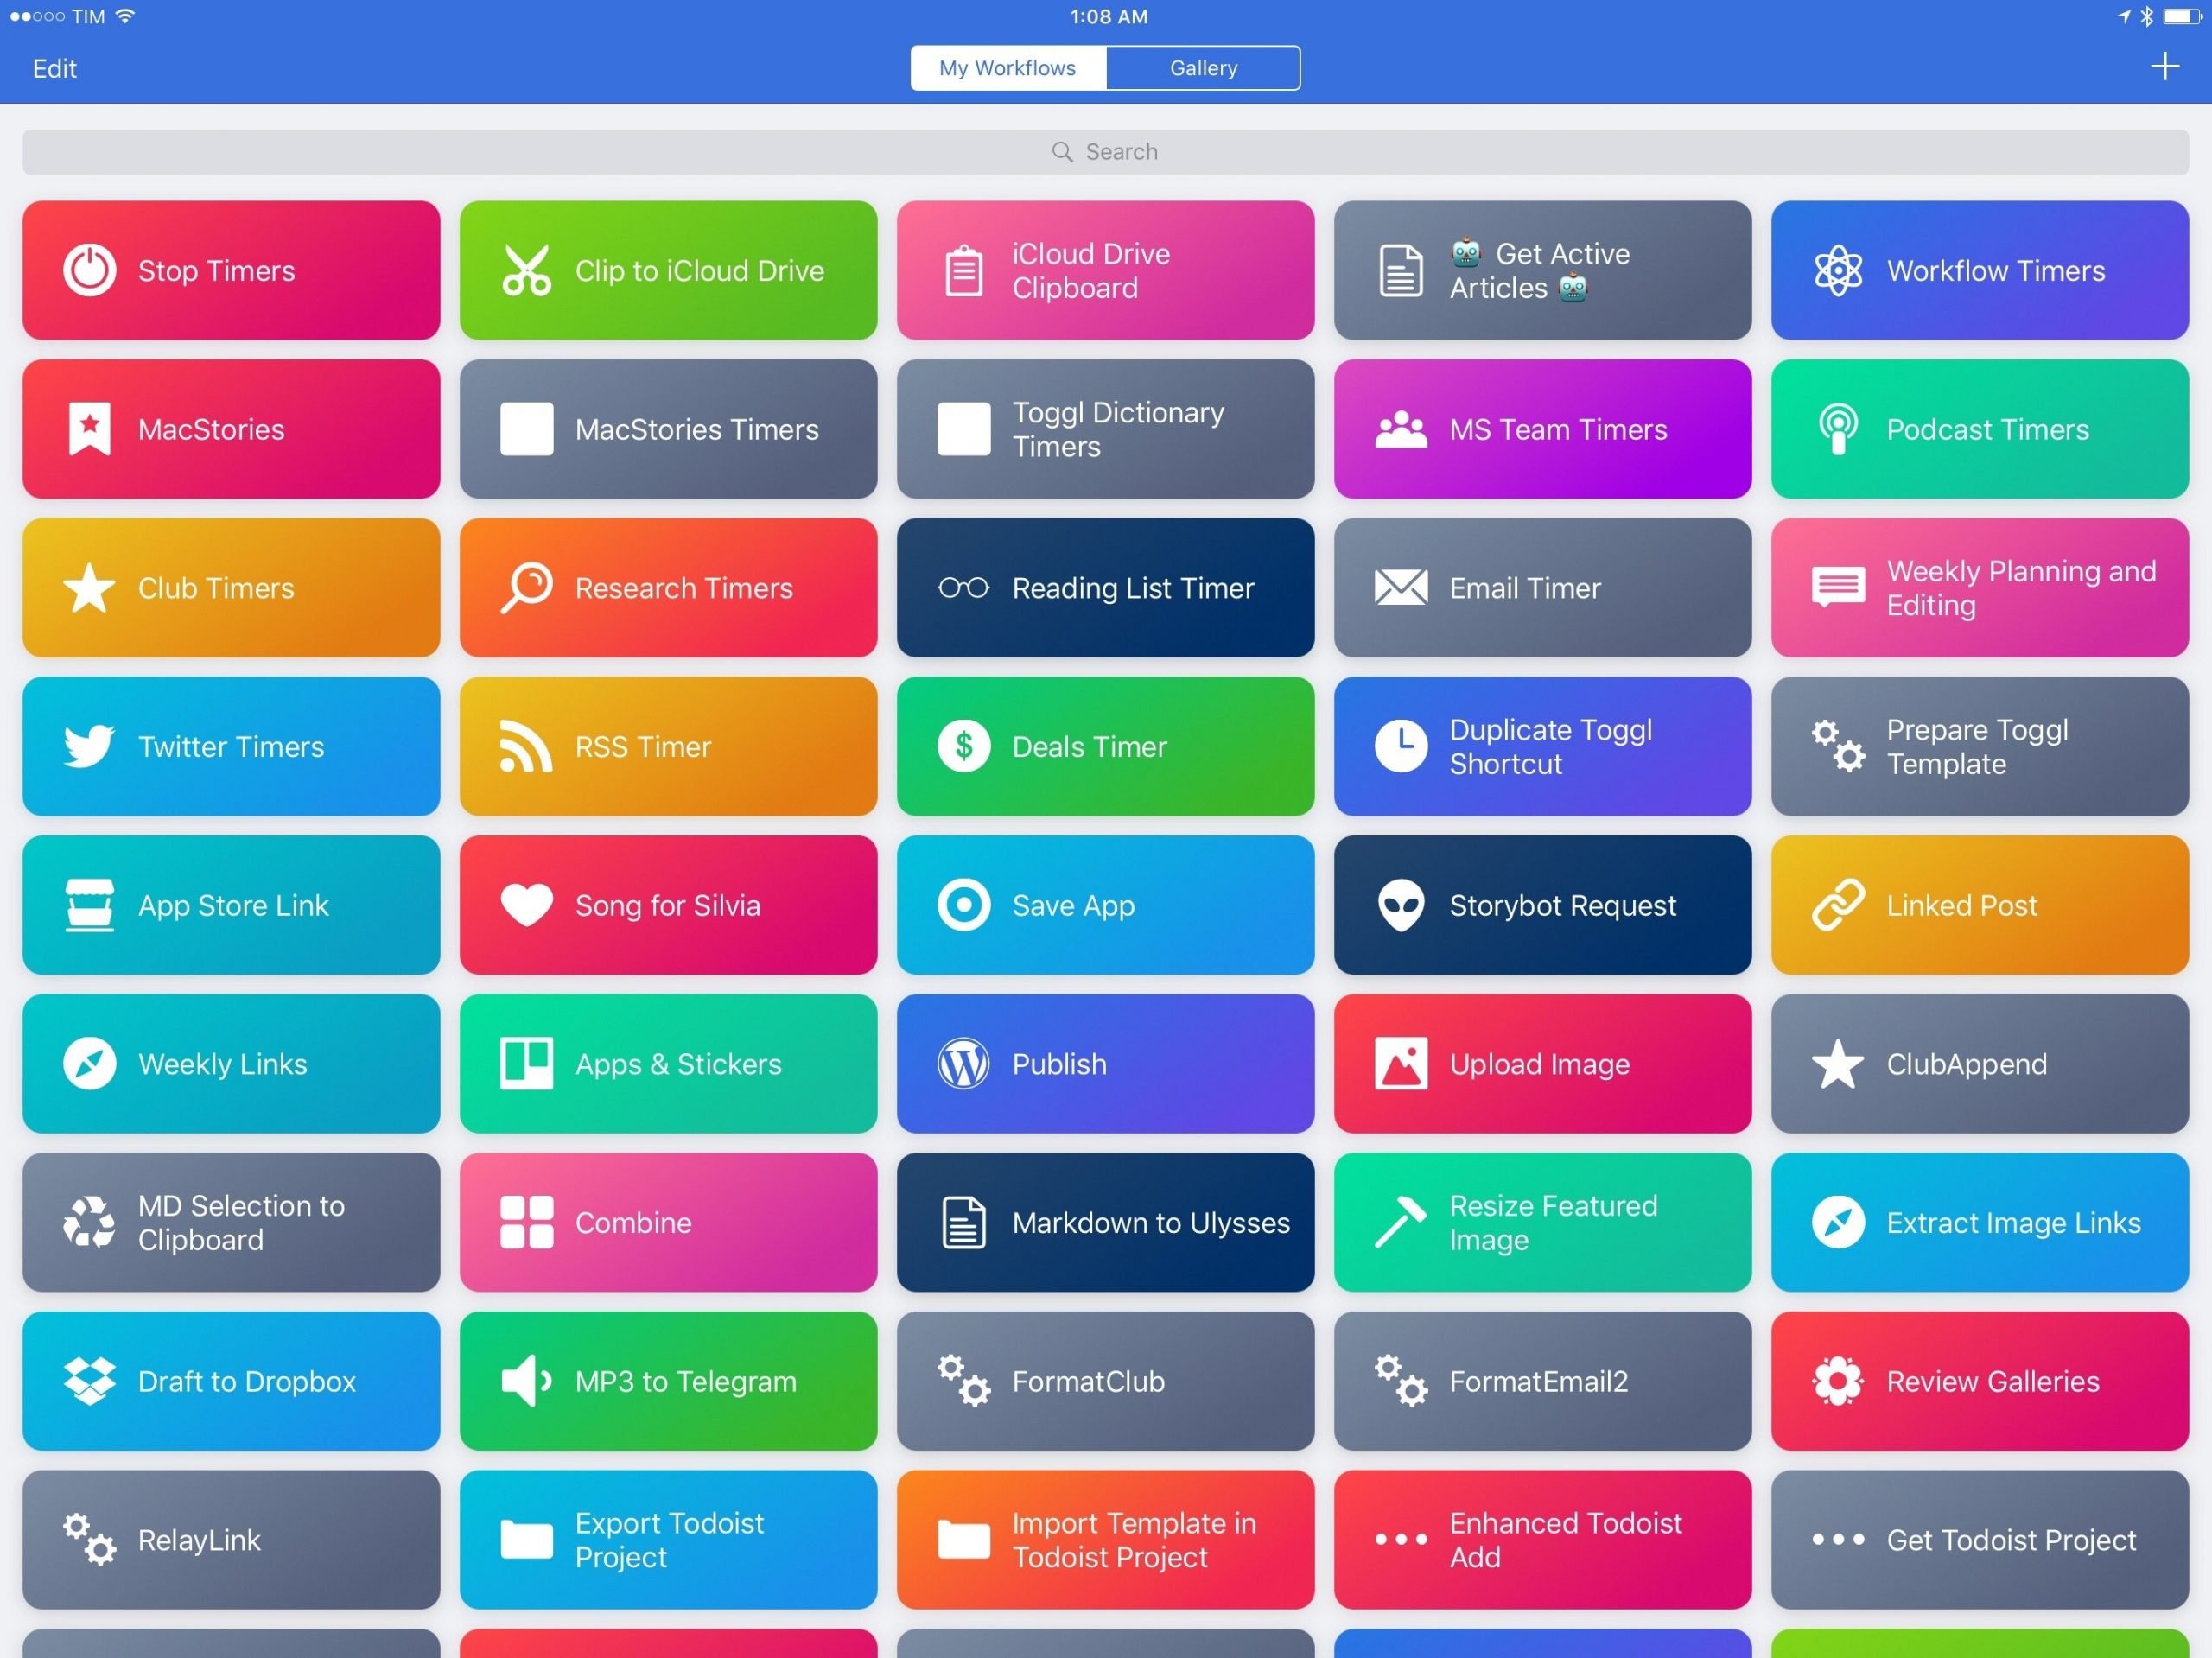Tap the RSS feed icon on RSS Timer

pos(526,746)
